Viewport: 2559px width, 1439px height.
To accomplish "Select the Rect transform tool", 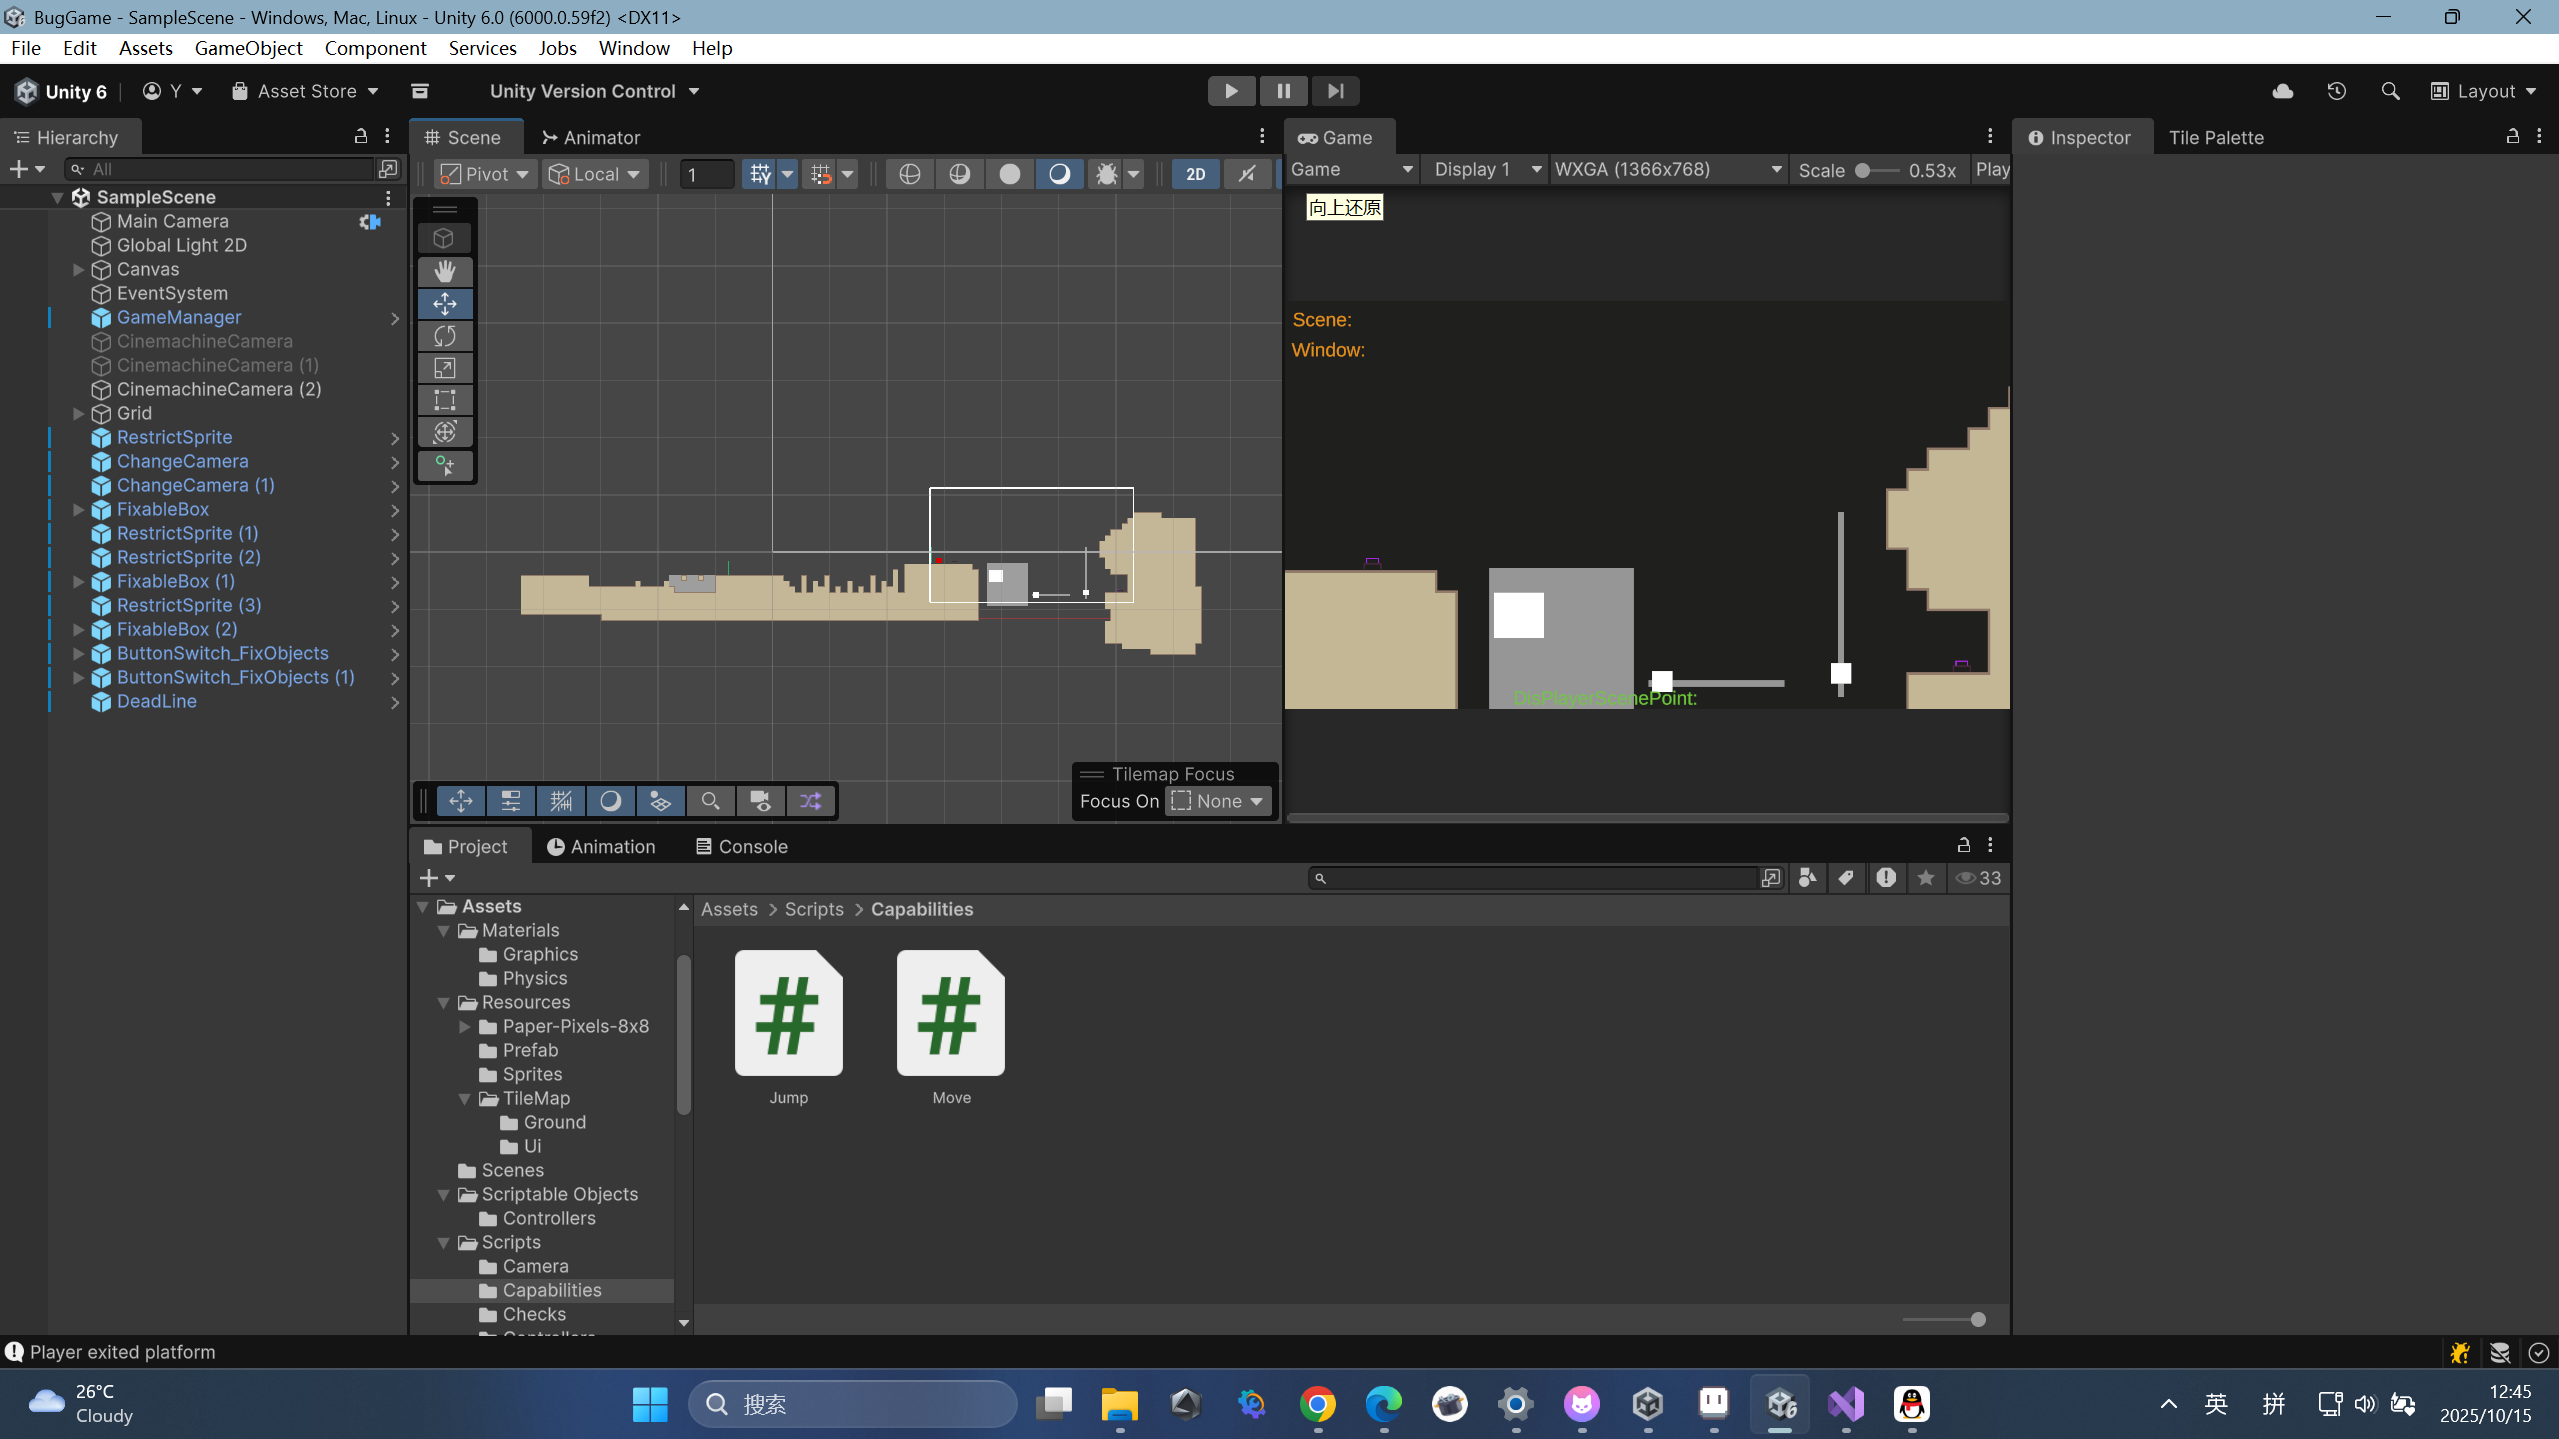I will [x=445, y=400].
